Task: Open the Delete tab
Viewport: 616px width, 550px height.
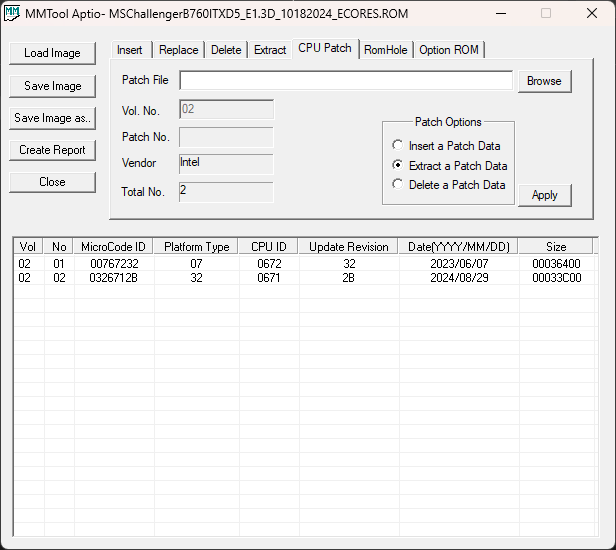Action: [226, 50]
